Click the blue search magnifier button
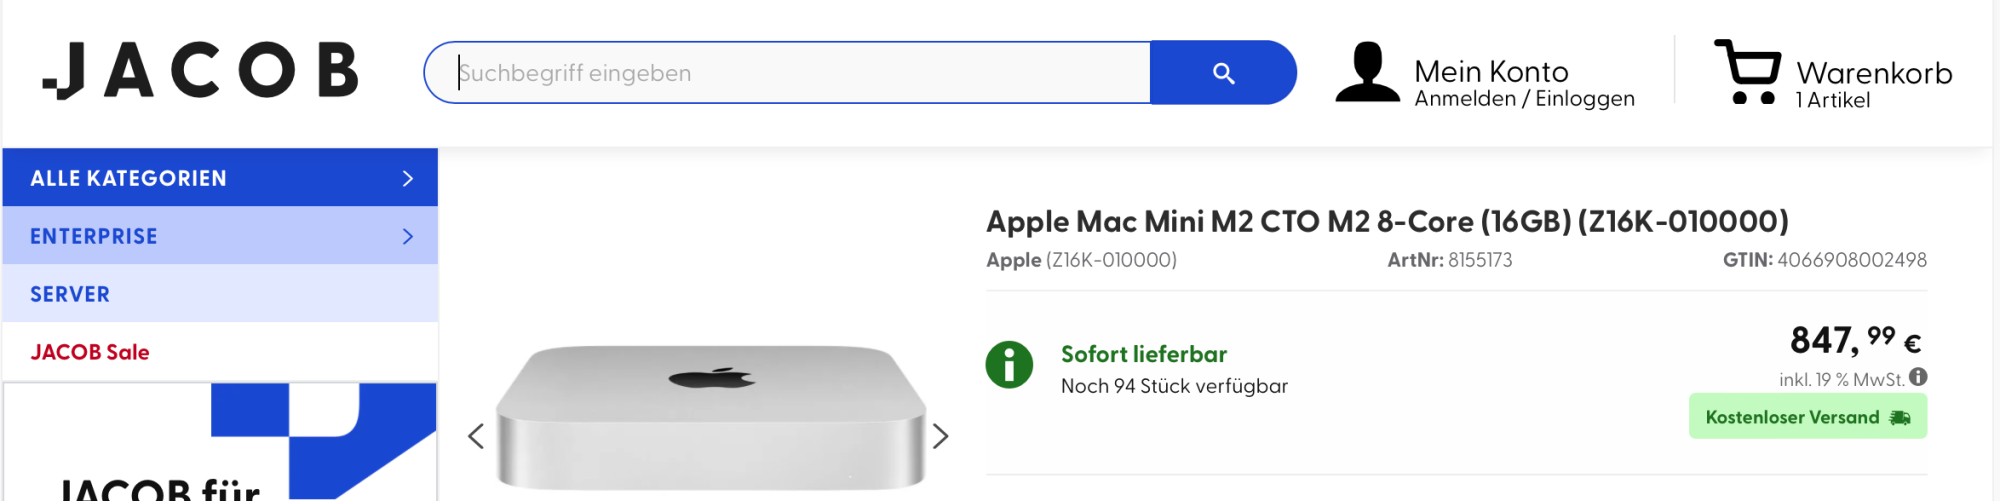The image size is (2000, 501). click(x=1223, y=73)
